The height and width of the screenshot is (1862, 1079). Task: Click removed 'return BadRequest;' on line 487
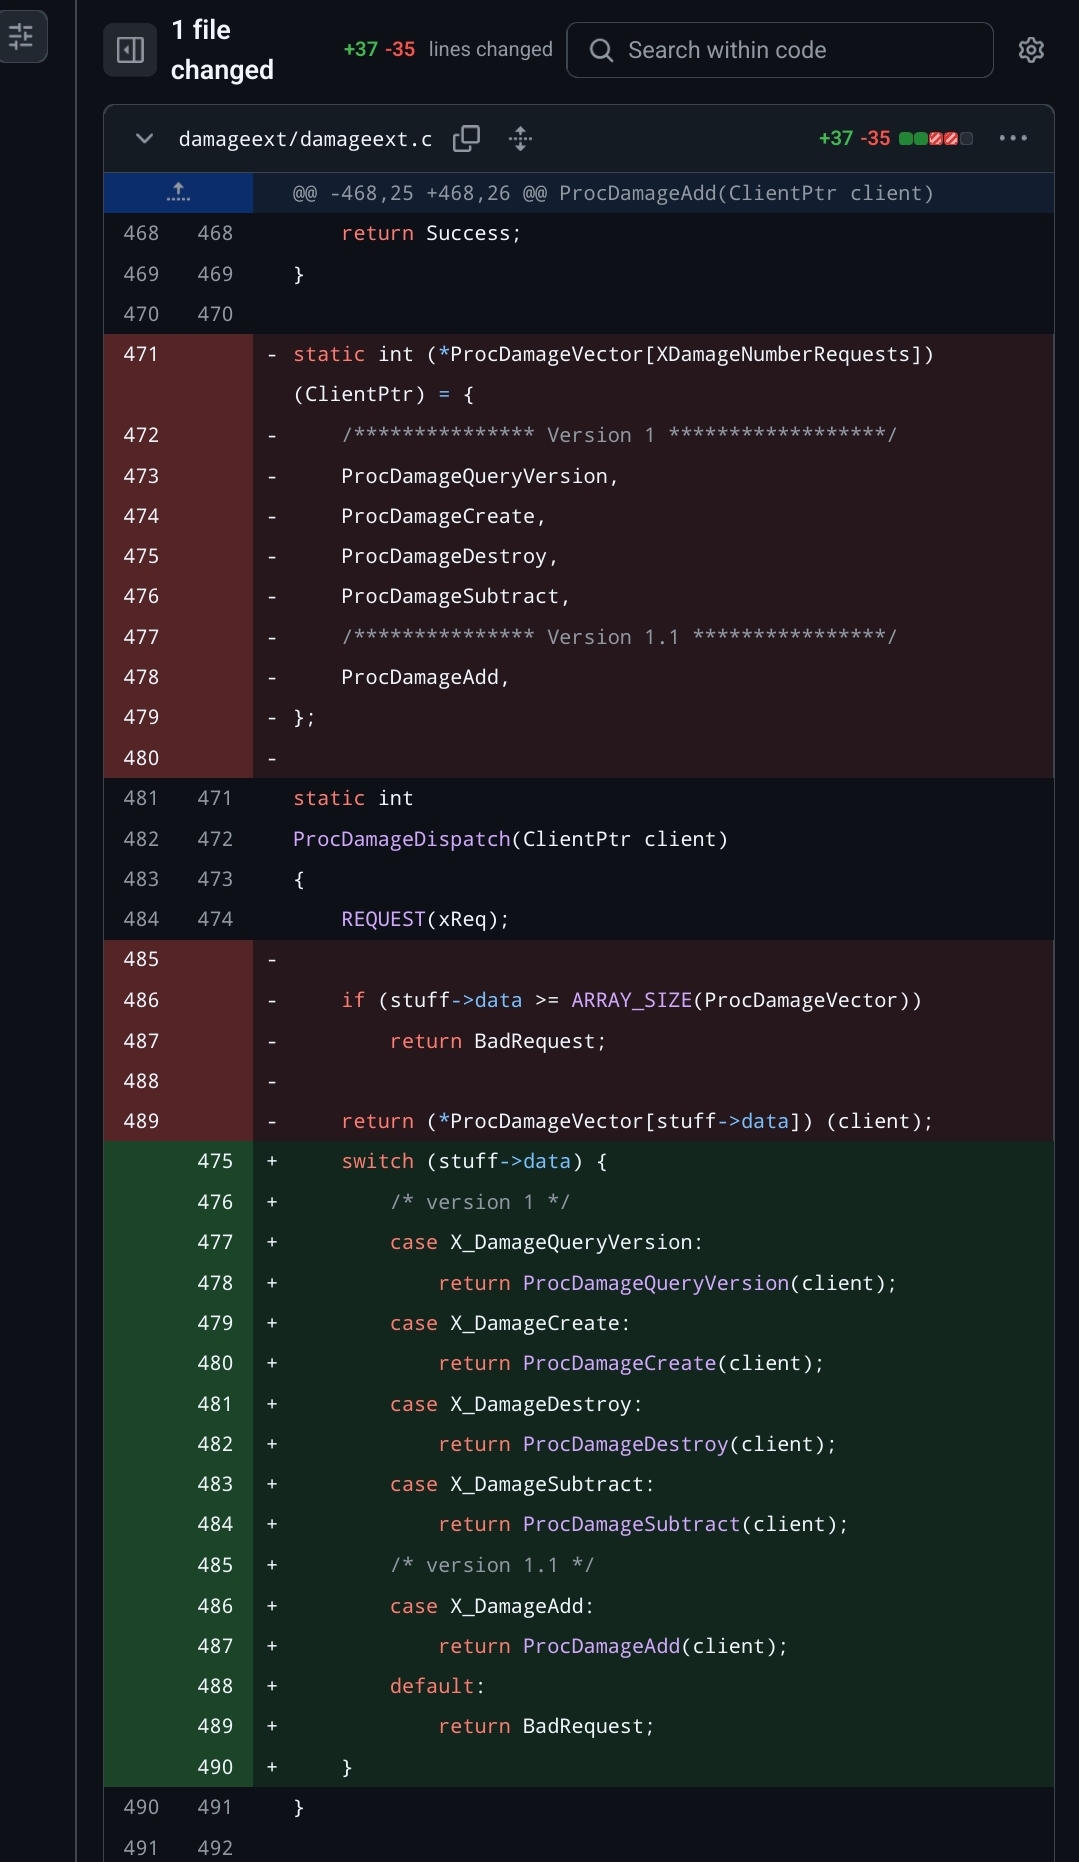coord(498,1041)
